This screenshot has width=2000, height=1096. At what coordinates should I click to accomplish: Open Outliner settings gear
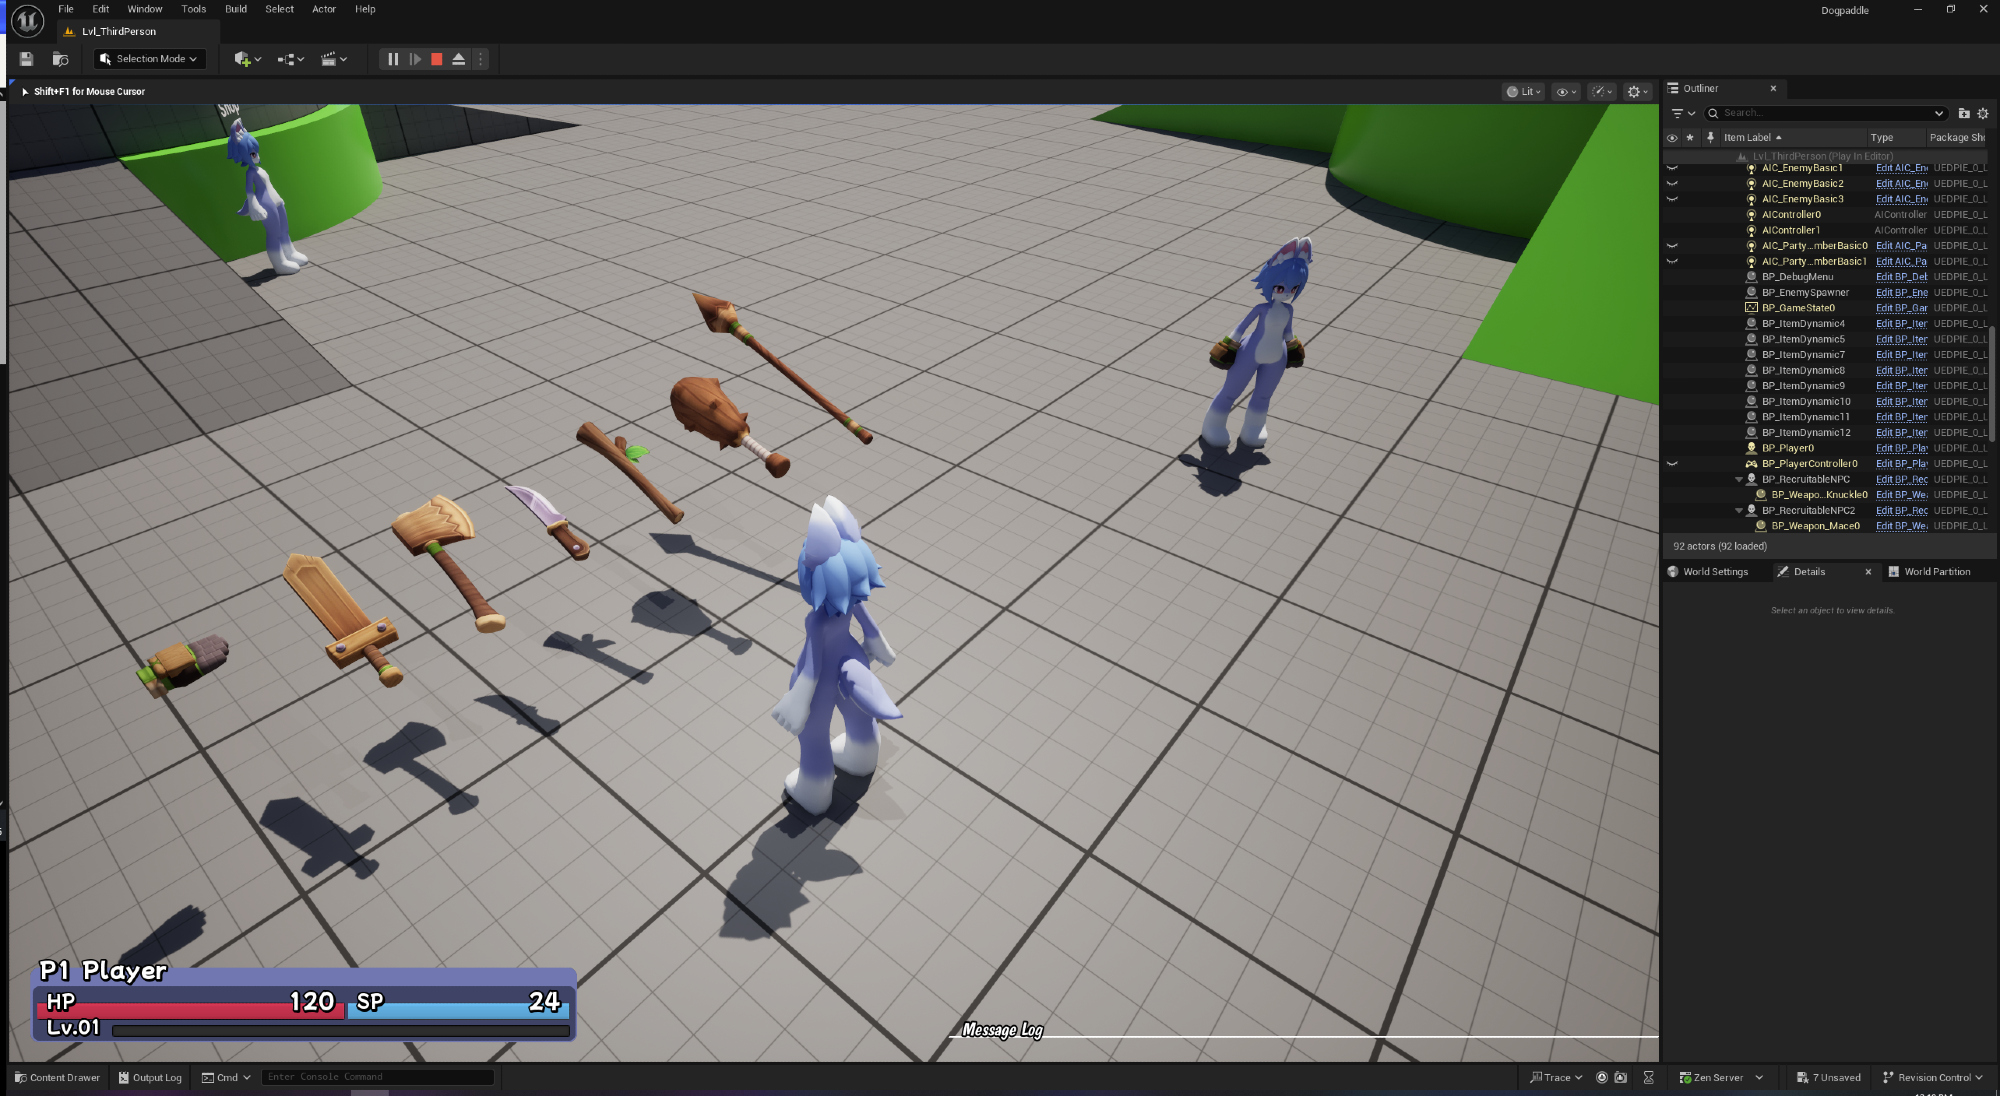(1983, 113)
